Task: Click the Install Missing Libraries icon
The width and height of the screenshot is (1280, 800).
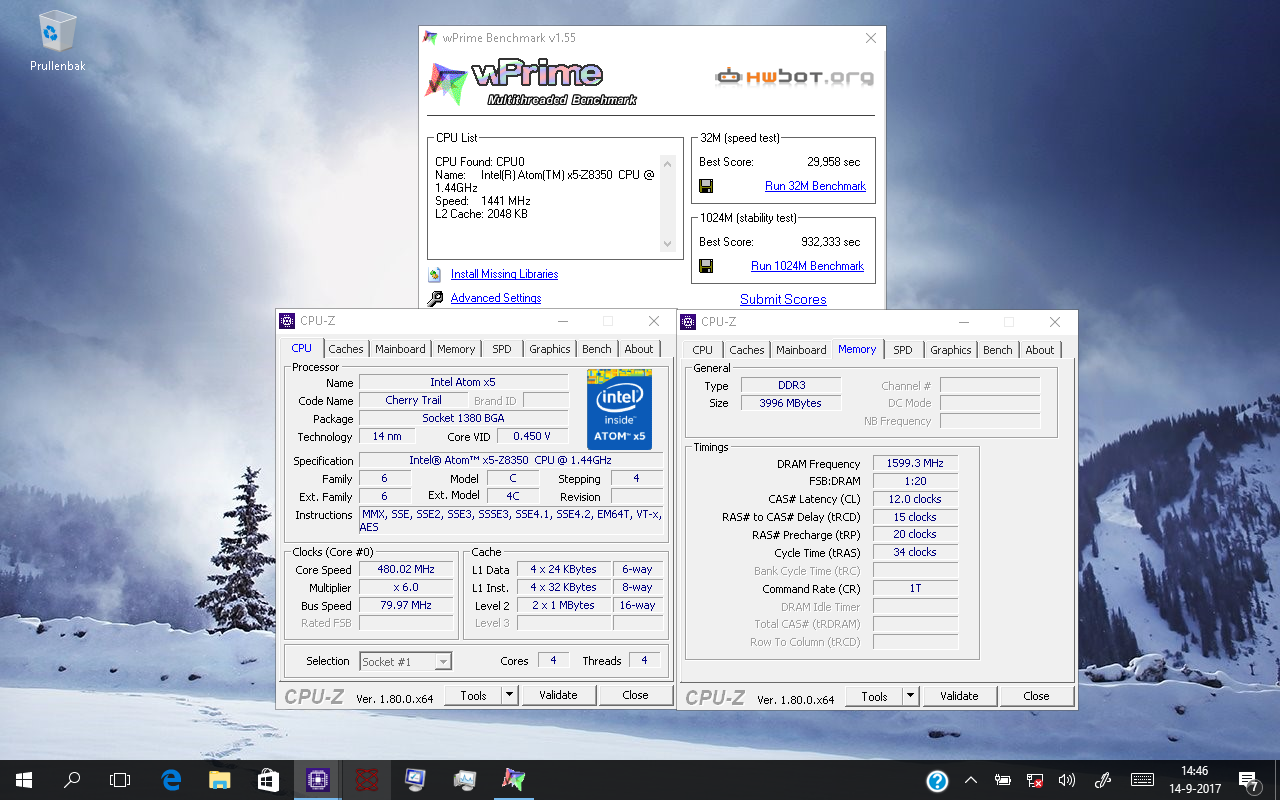Action: pos(435,274)
